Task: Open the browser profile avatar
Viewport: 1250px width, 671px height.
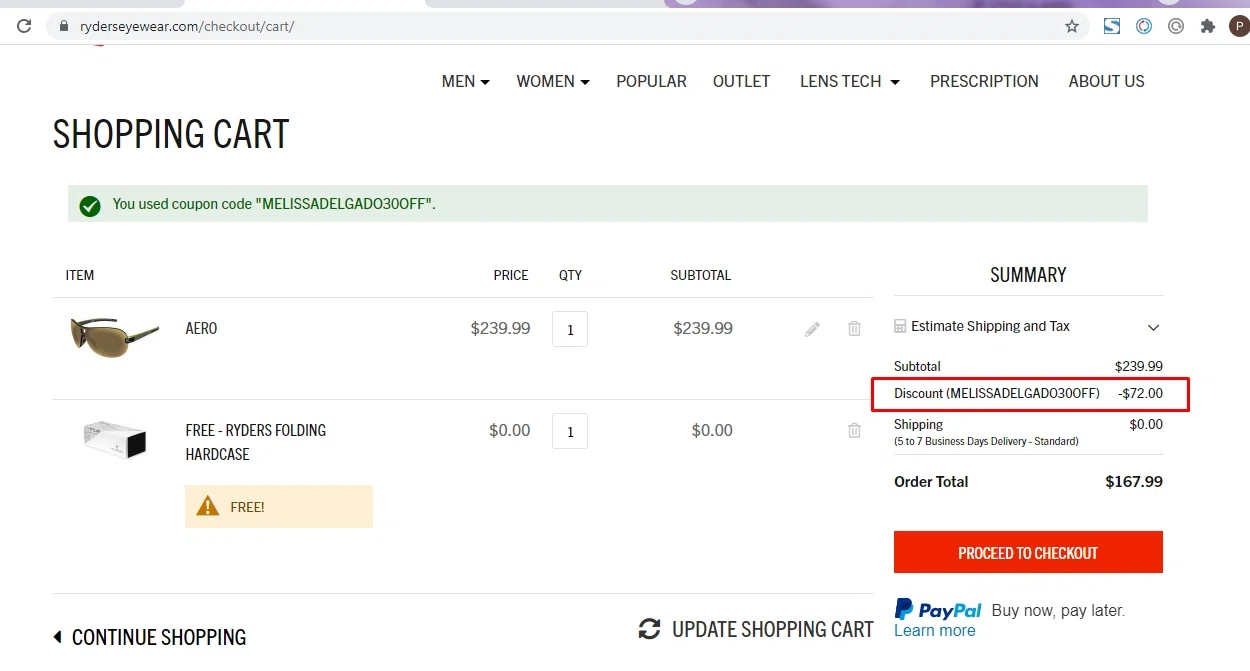Action: pos(1238,26)
